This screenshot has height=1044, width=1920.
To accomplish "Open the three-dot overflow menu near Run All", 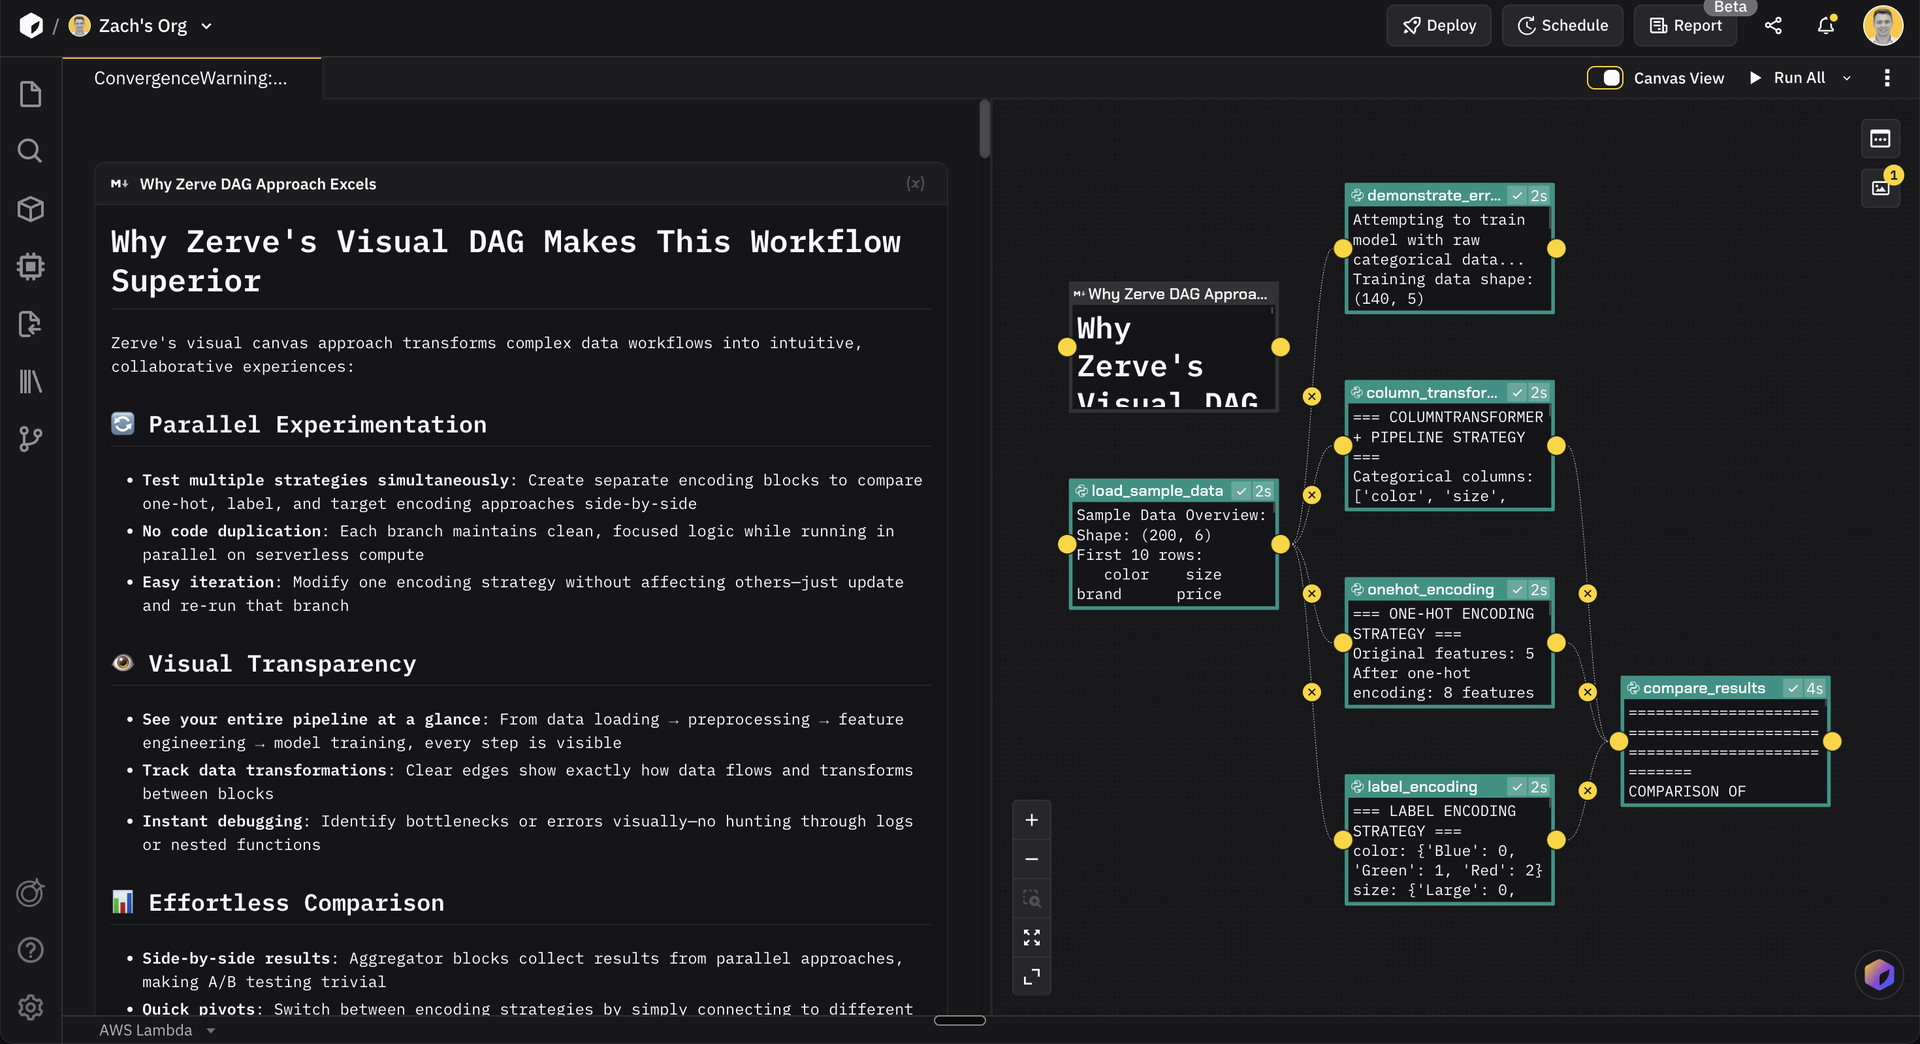I will pos(1888,77).
